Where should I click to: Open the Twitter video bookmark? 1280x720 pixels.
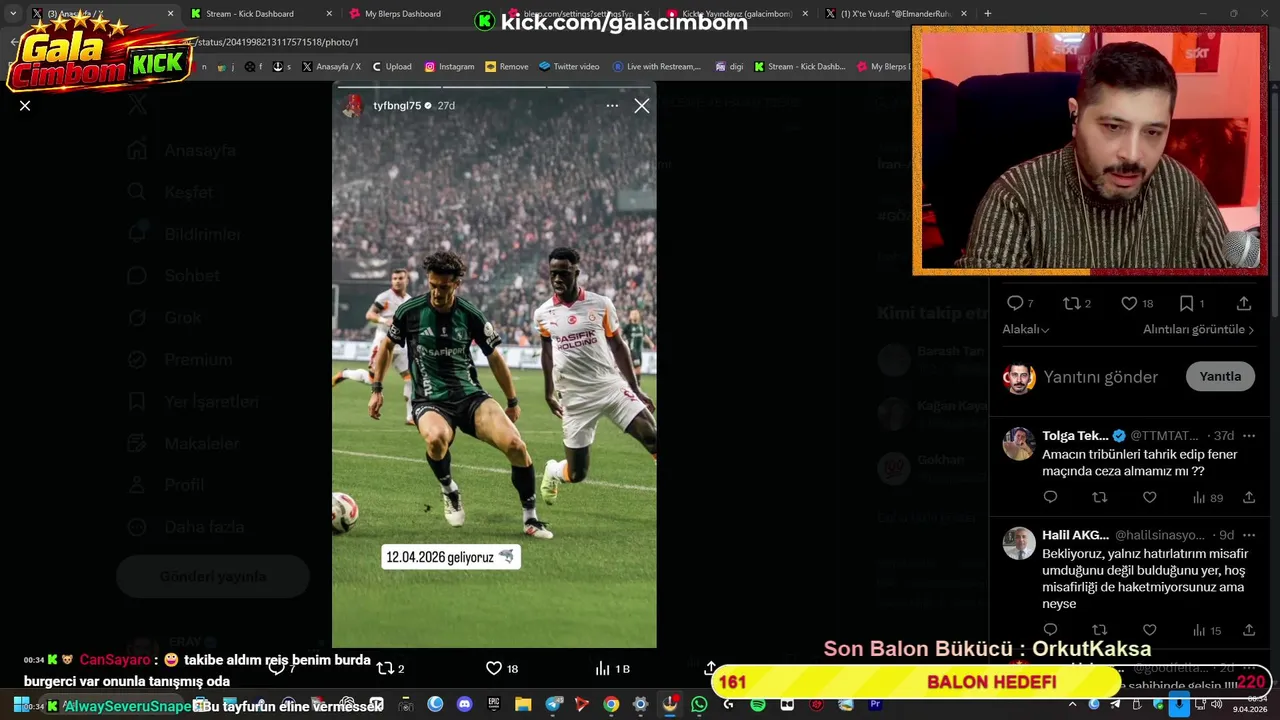pos(569,67)
